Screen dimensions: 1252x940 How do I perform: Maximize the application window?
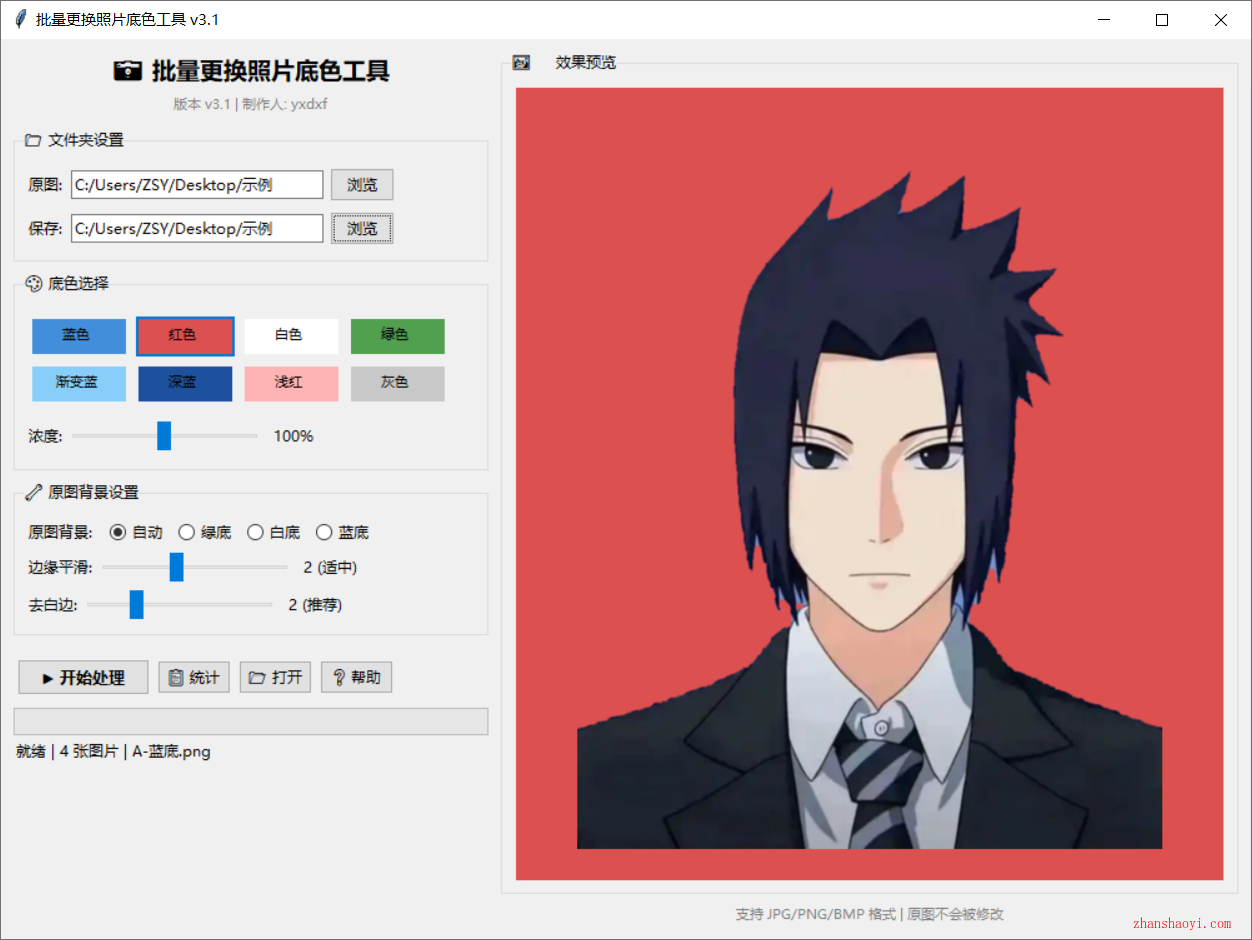pos(1162,20)
